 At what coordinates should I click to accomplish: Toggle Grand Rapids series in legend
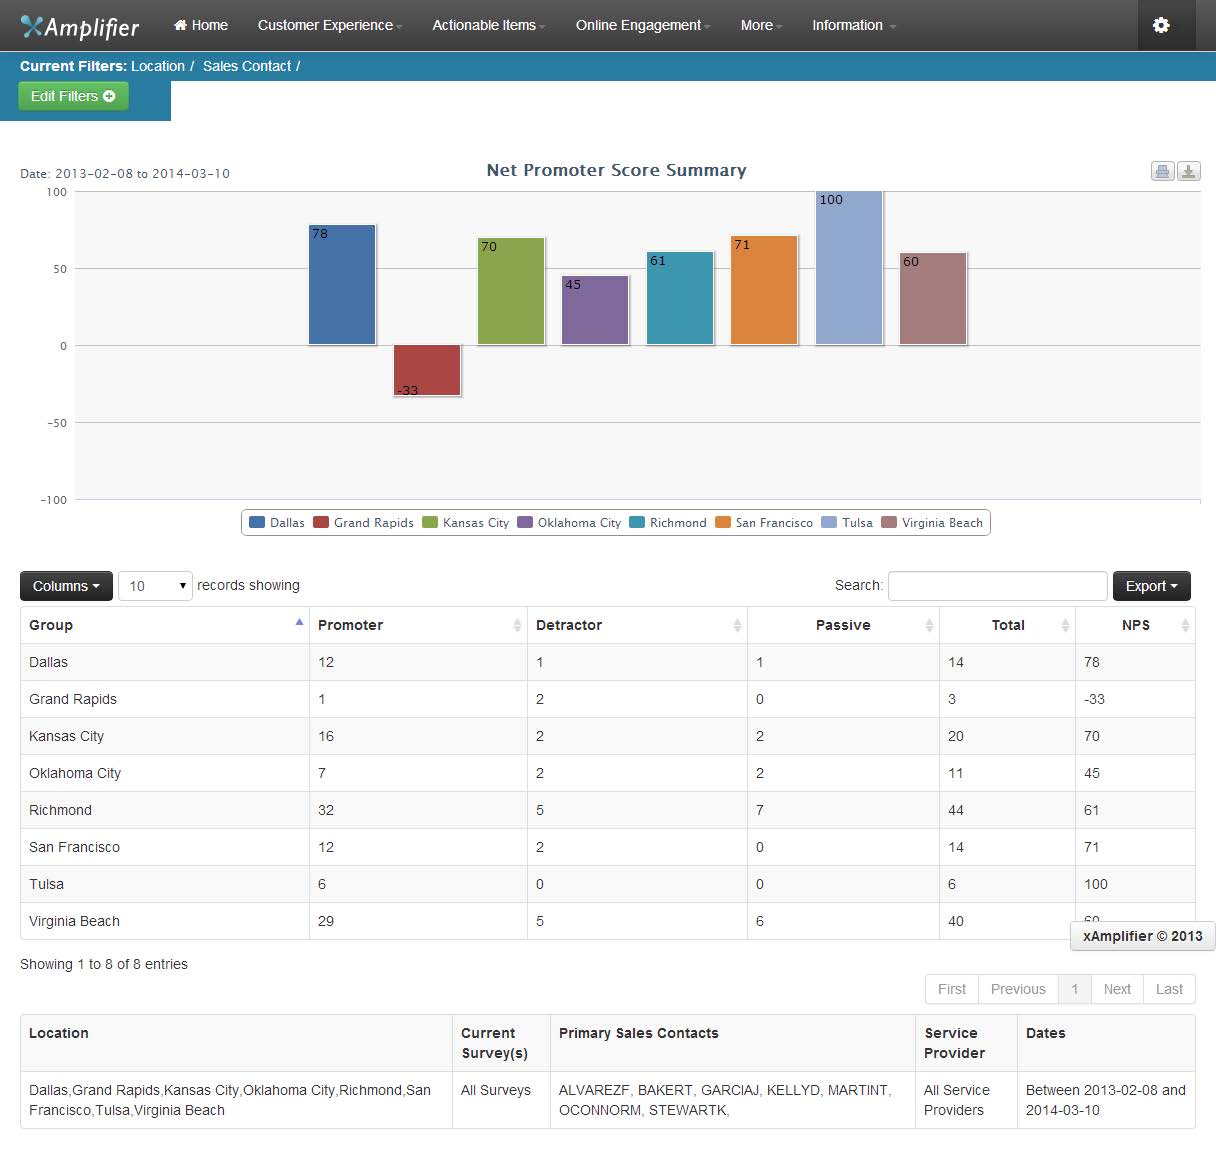coord(363,523)
